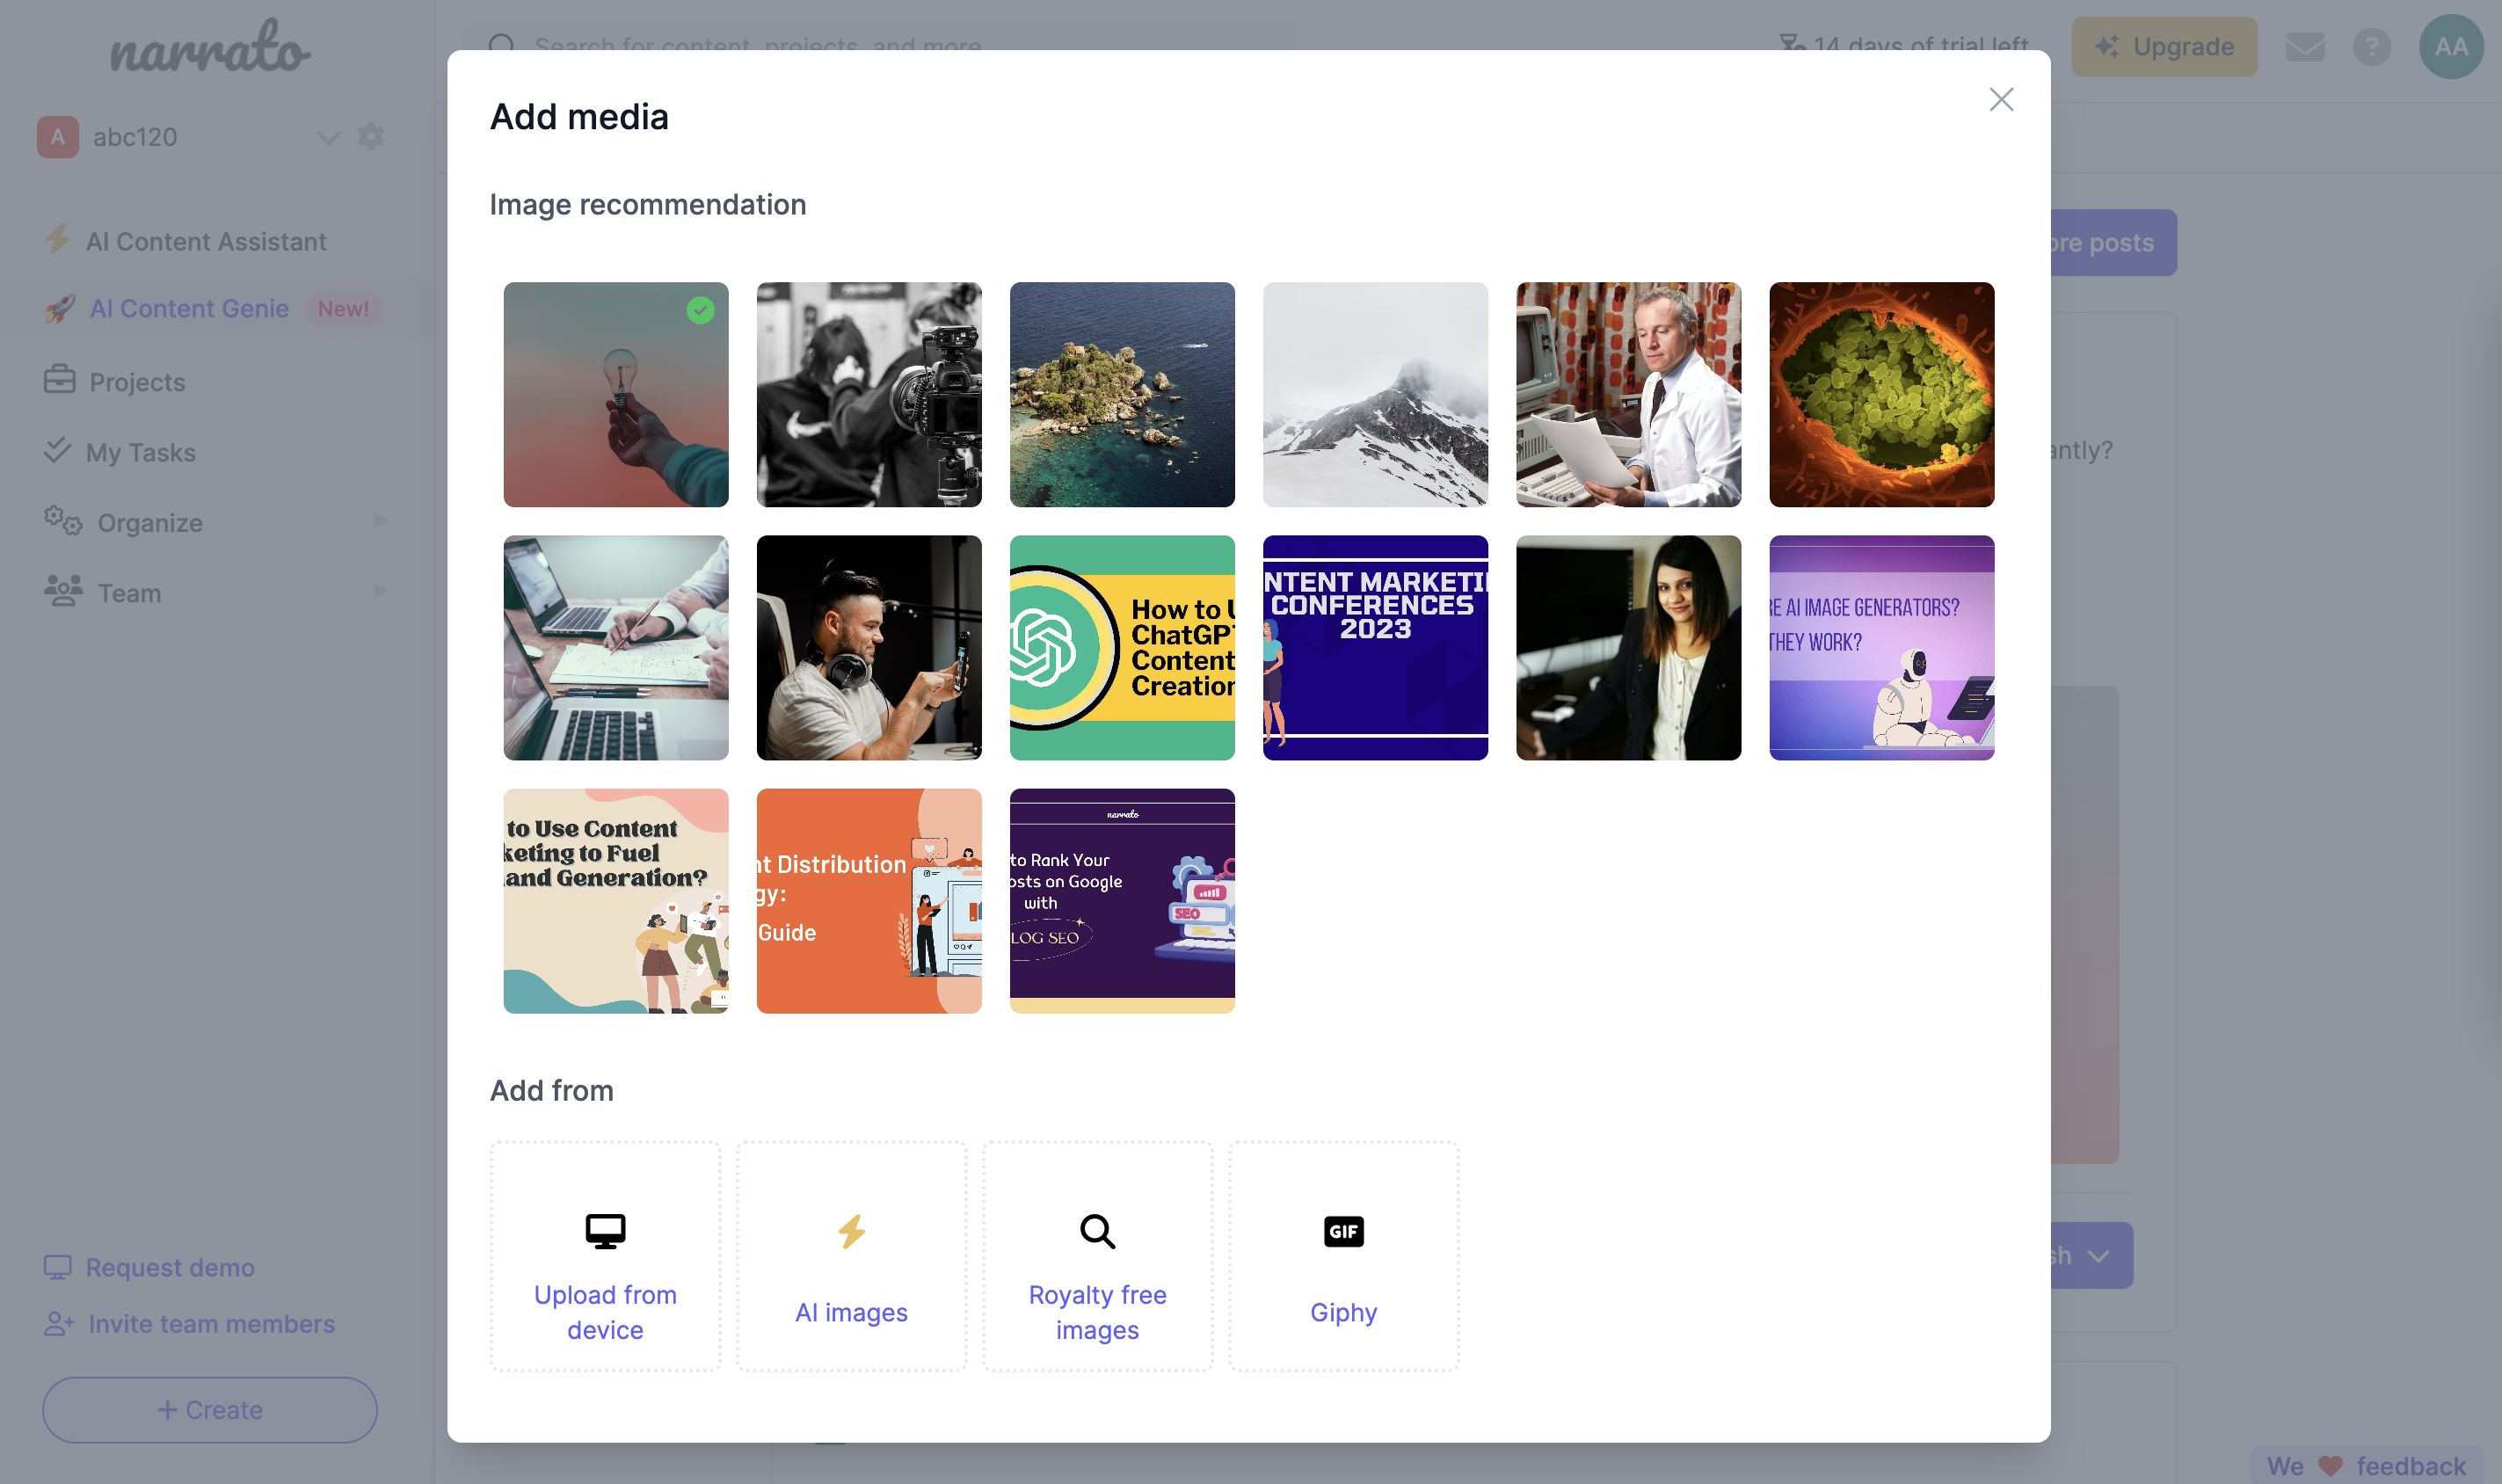Open the help question mark icon

(x=2371, y=46)
